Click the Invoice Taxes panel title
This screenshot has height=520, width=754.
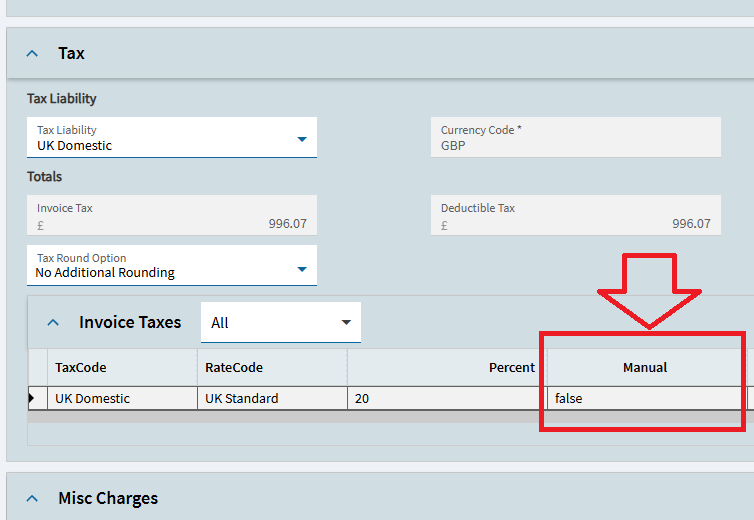click(130, 322)
